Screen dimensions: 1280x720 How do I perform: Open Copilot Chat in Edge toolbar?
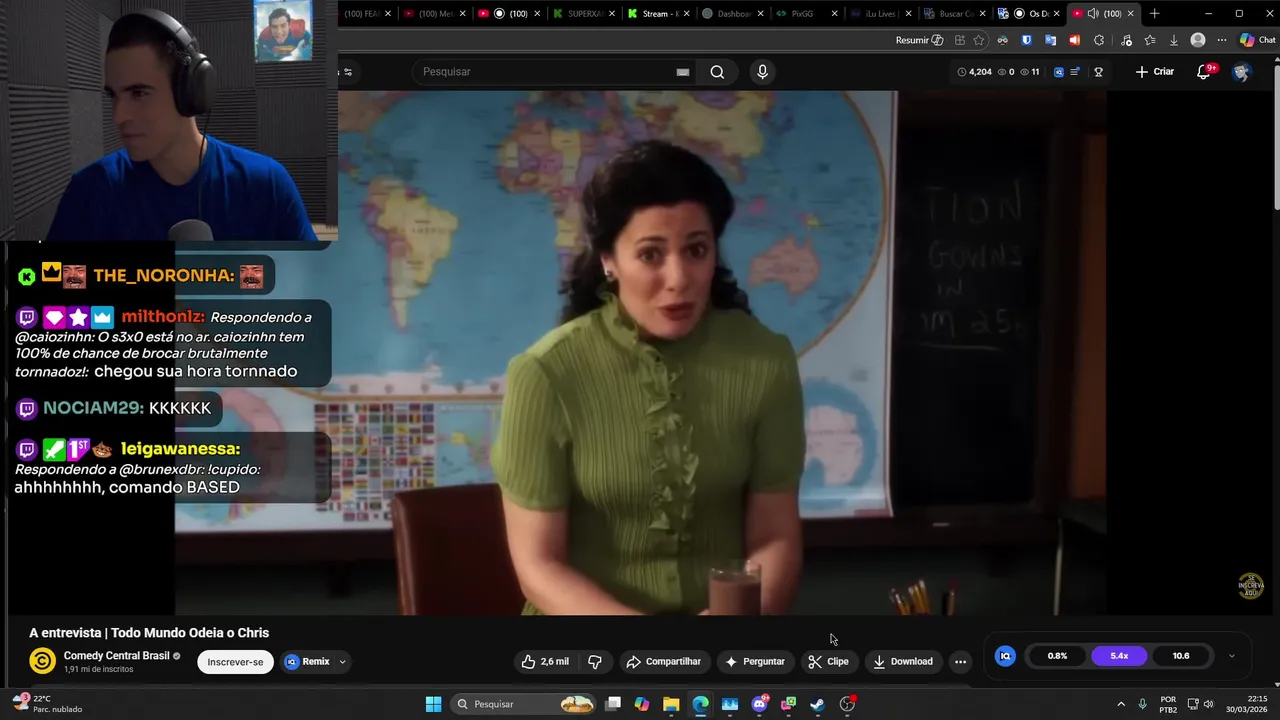tap(1258, 40)
